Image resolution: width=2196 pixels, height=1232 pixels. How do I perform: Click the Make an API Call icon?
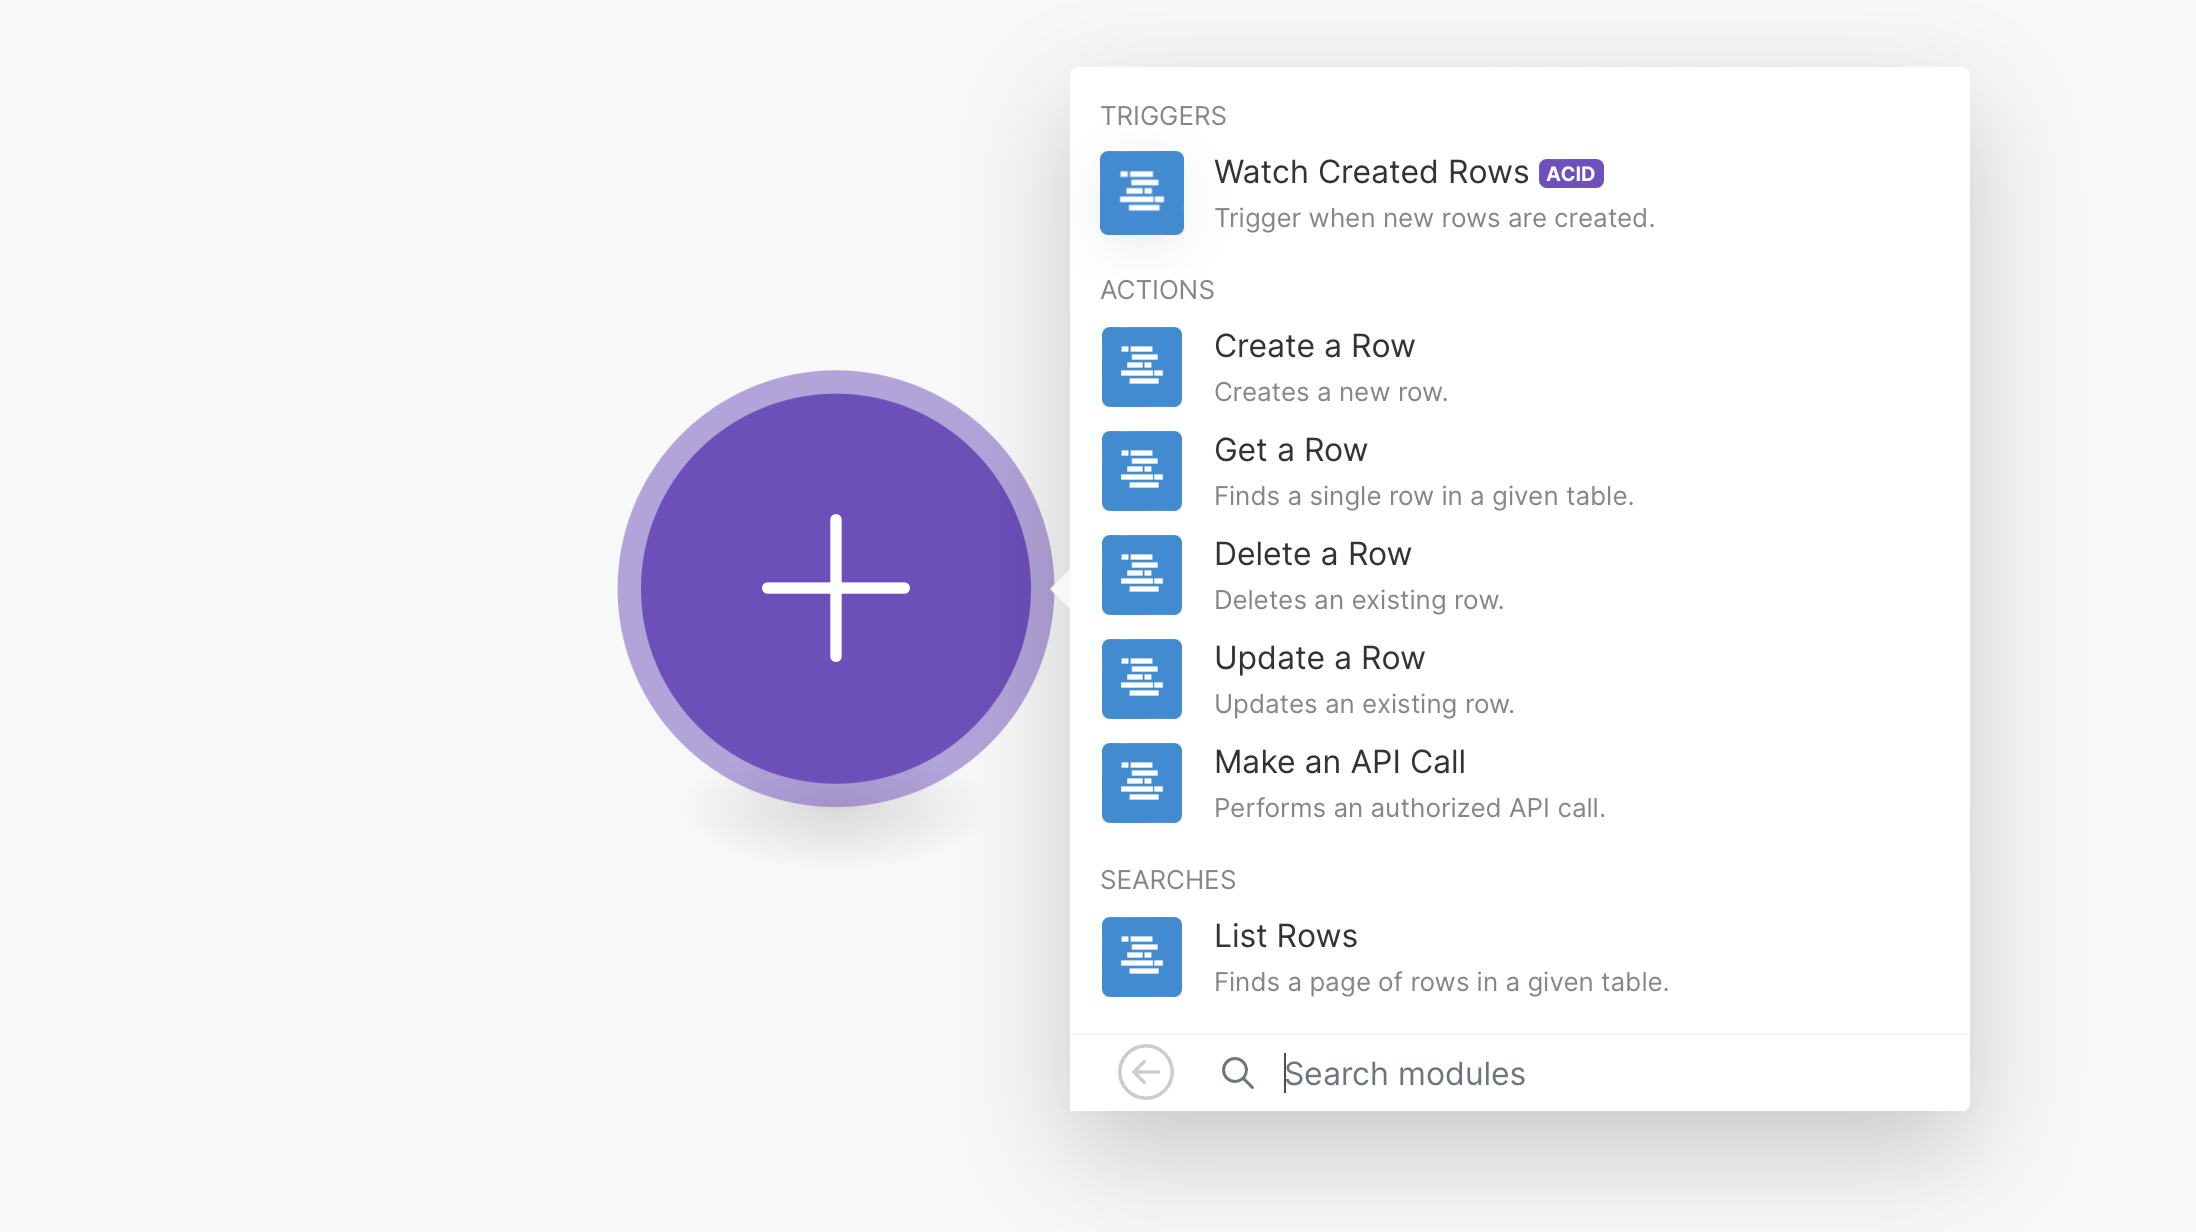[x=1141, y=783]
